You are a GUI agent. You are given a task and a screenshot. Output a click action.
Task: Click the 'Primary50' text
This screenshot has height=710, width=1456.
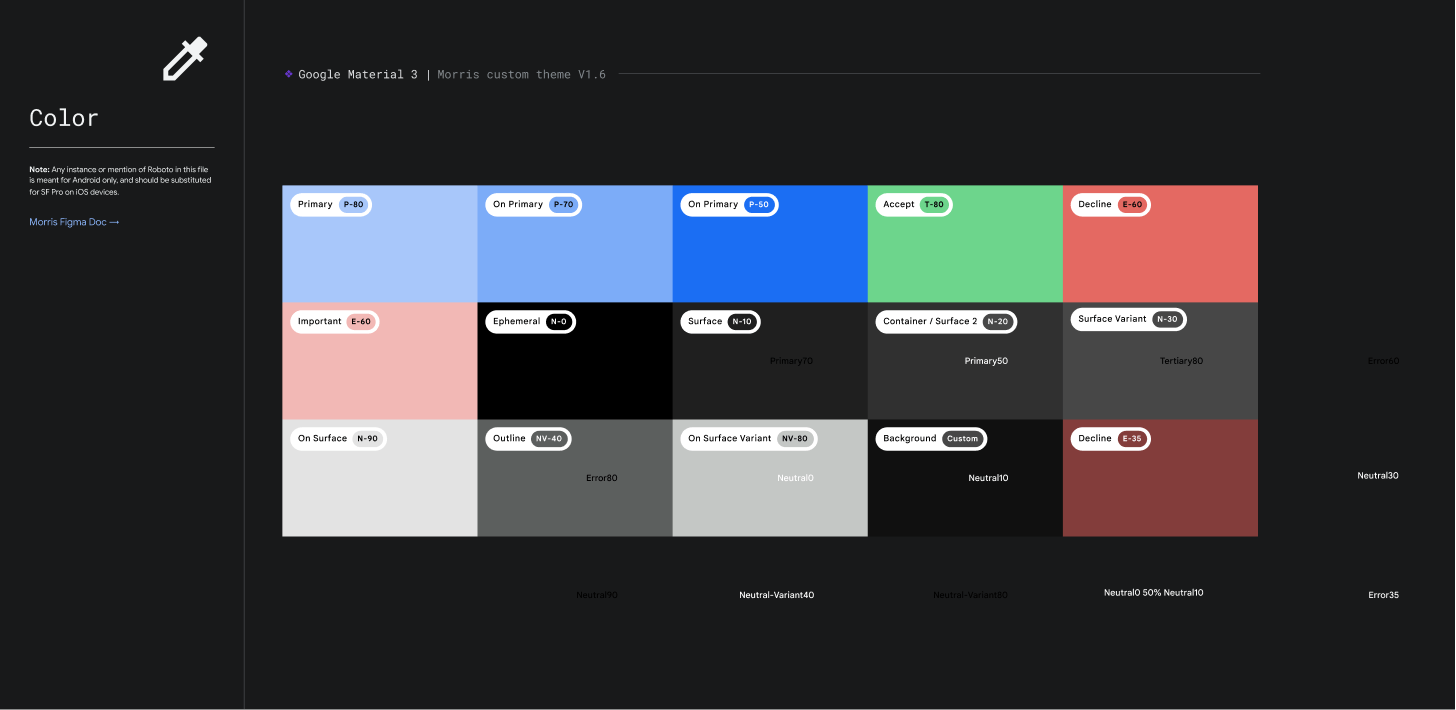[986, 361]
